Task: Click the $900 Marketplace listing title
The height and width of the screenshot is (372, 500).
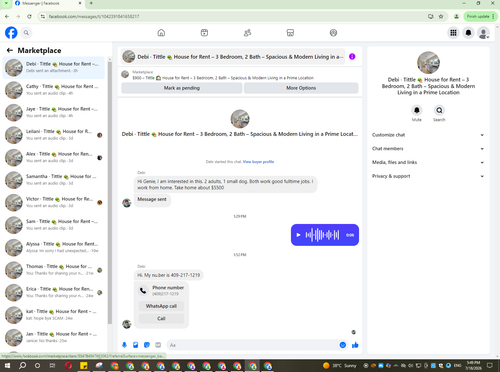Action: [223, 78]
